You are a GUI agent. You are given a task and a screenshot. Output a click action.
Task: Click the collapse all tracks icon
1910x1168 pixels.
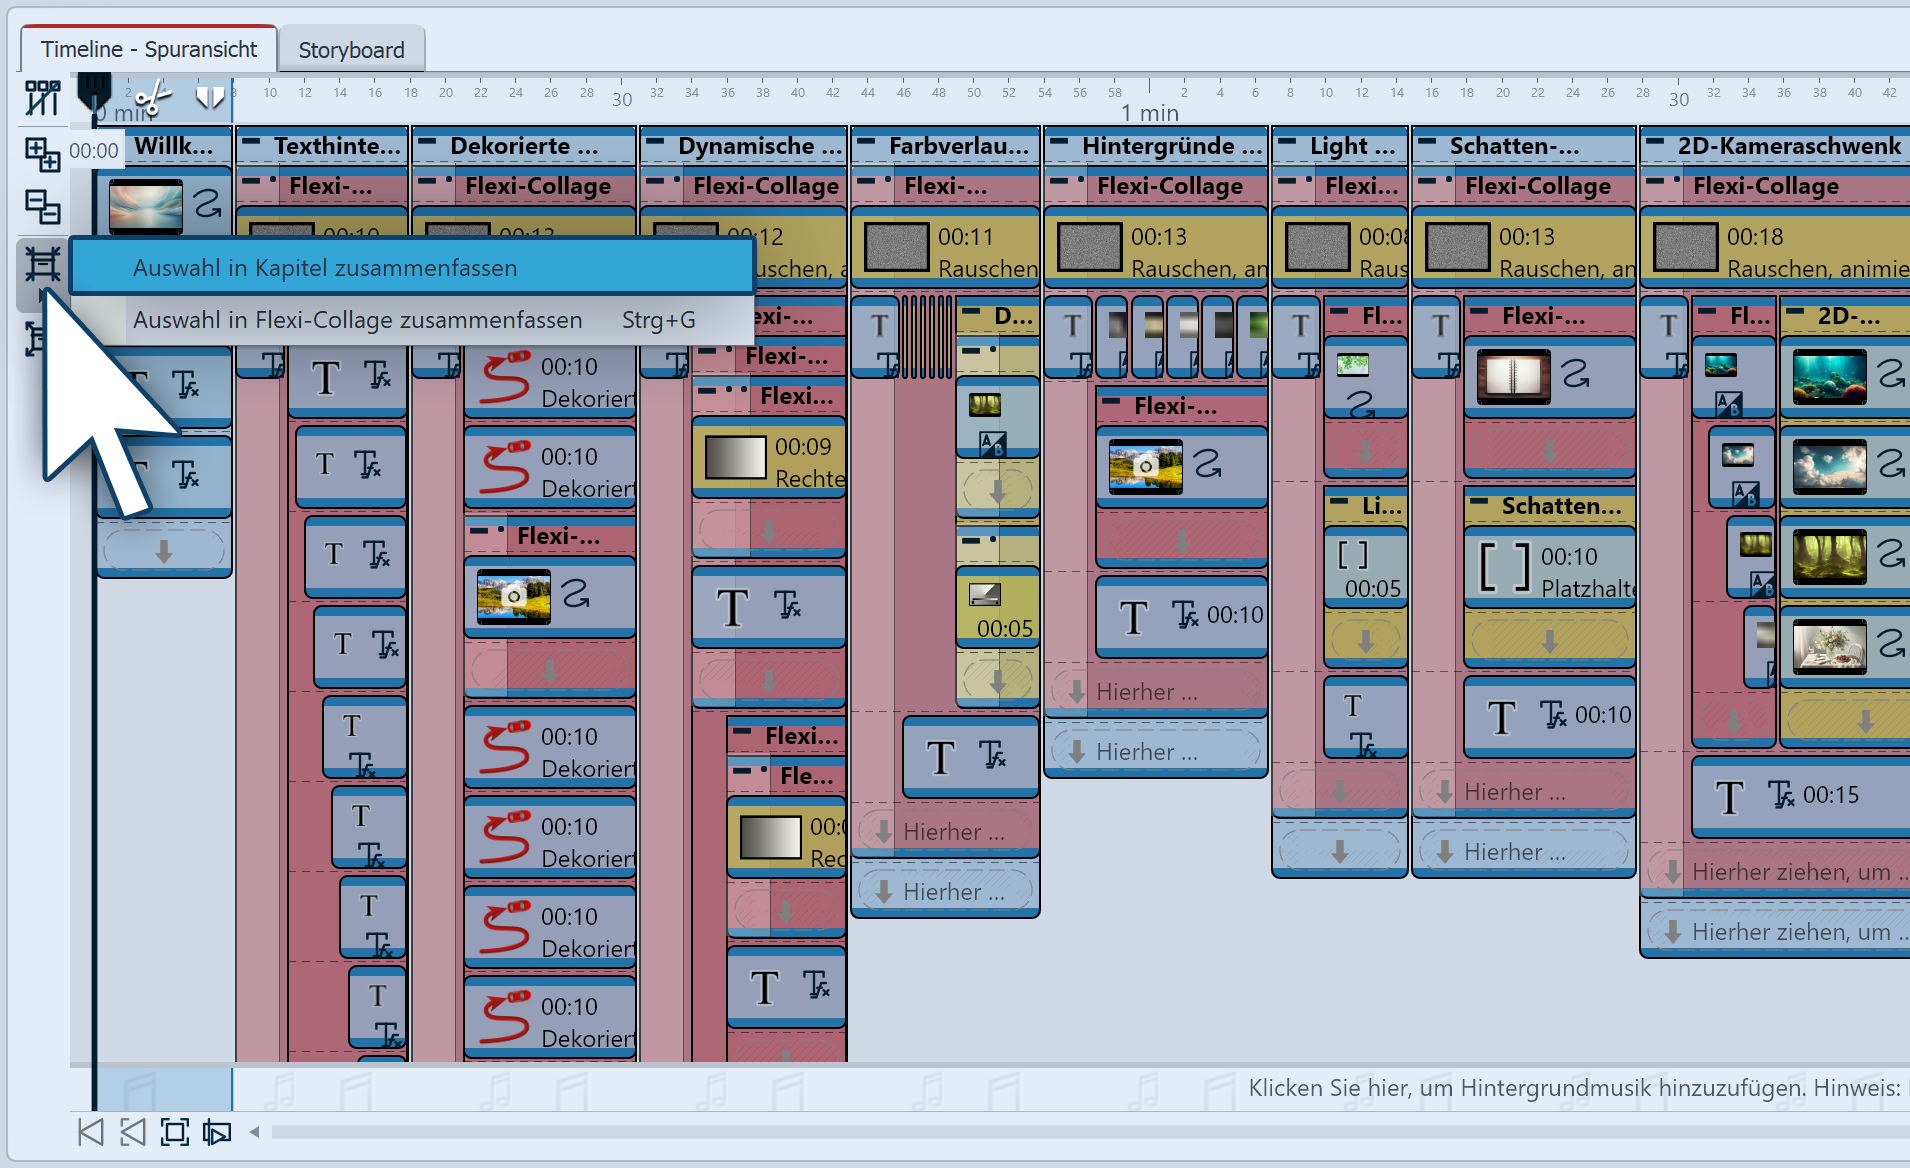42,207
